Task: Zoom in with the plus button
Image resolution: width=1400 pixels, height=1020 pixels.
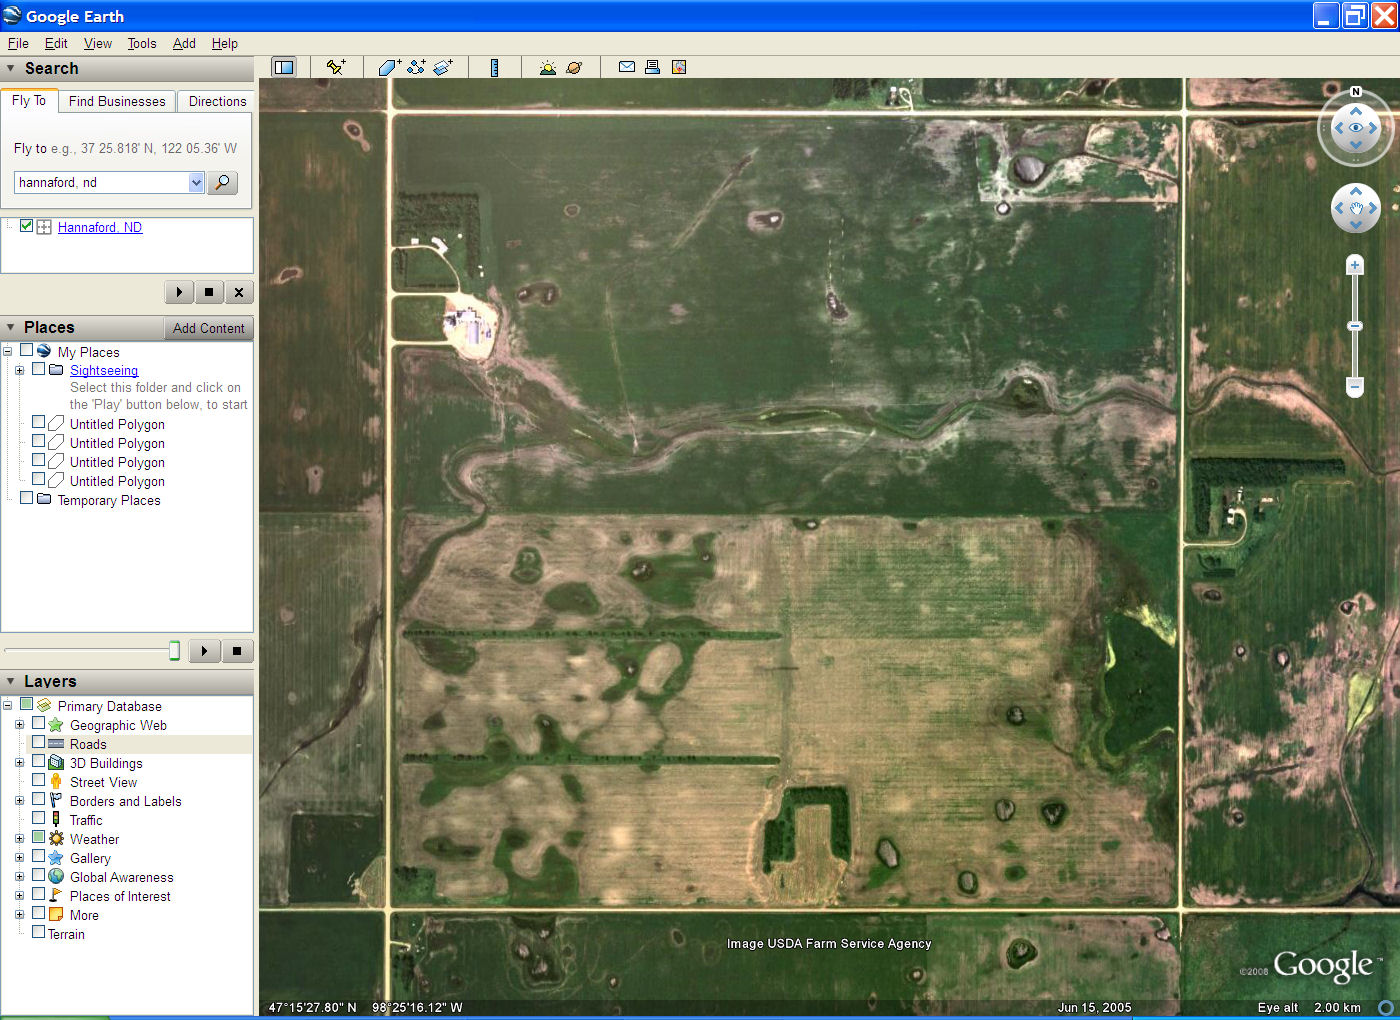Action: pyautogui.click(x=1355, y=265)
